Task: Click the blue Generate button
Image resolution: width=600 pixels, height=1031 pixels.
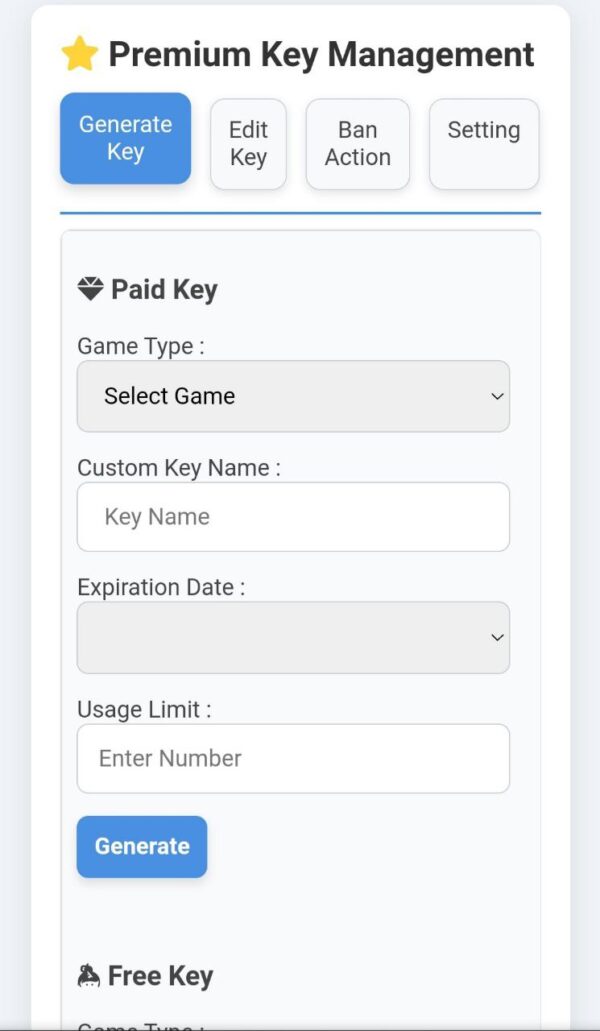Action: click(x=142, y=847)
